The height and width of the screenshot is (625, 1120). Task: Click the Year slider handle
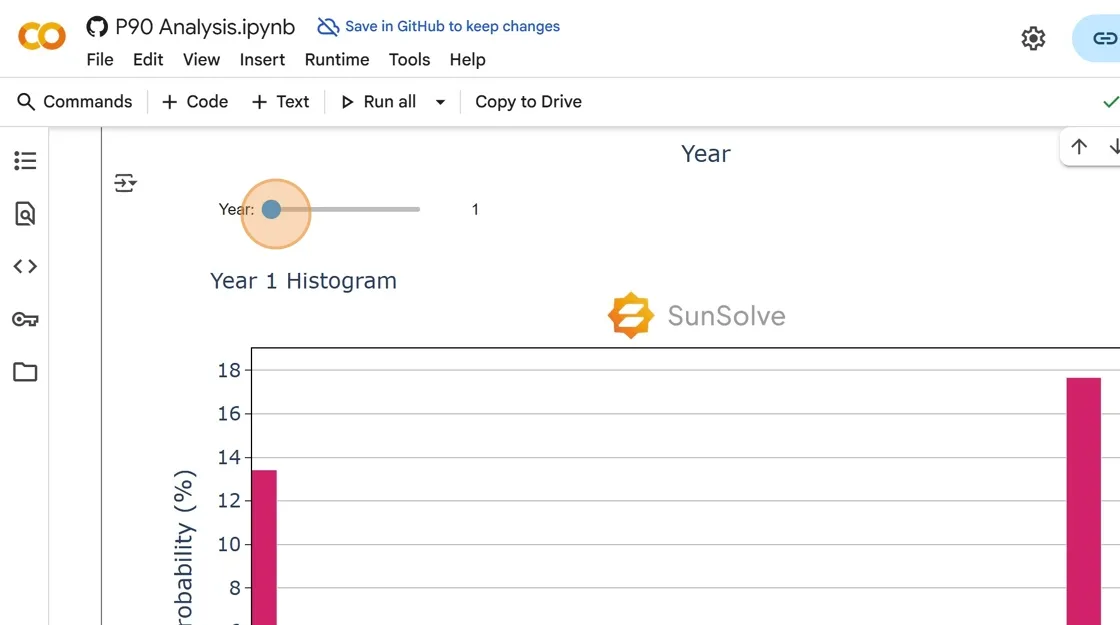[x=271, y=209]
